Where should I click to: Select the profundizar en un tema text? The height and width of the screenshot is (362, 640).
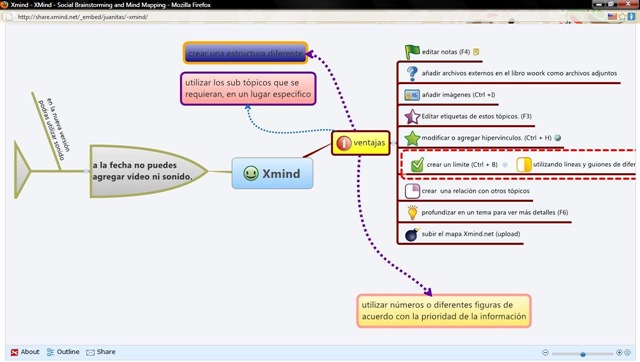click(x=495, y=213)
